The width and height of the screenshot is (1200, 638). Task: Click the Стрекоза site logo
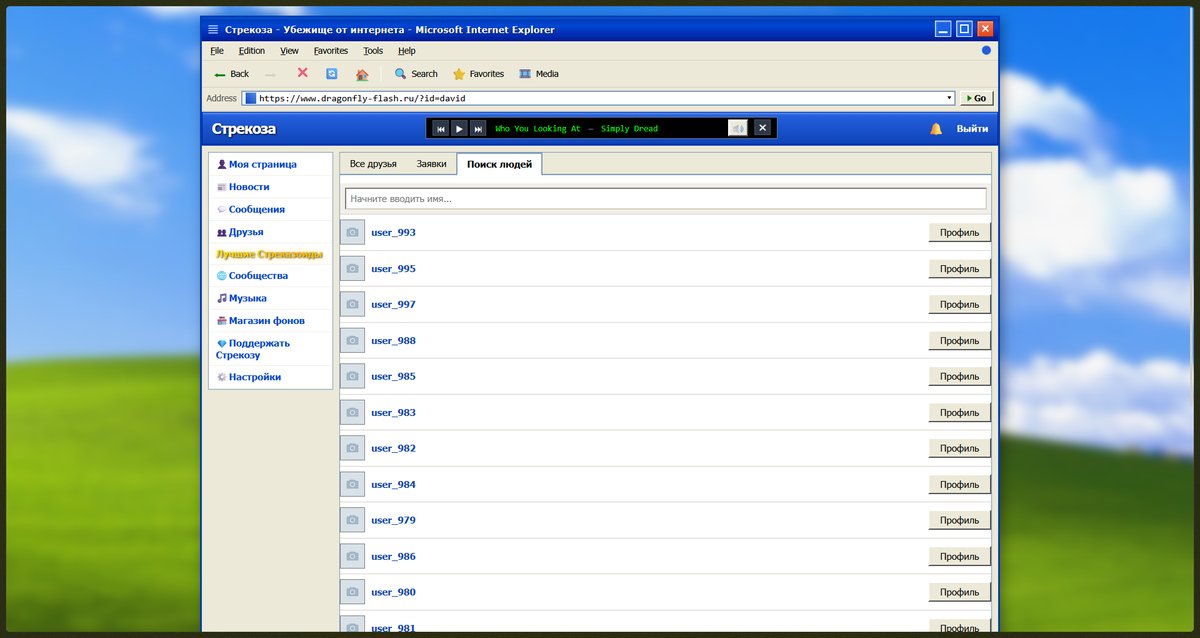tap(244, 129)
